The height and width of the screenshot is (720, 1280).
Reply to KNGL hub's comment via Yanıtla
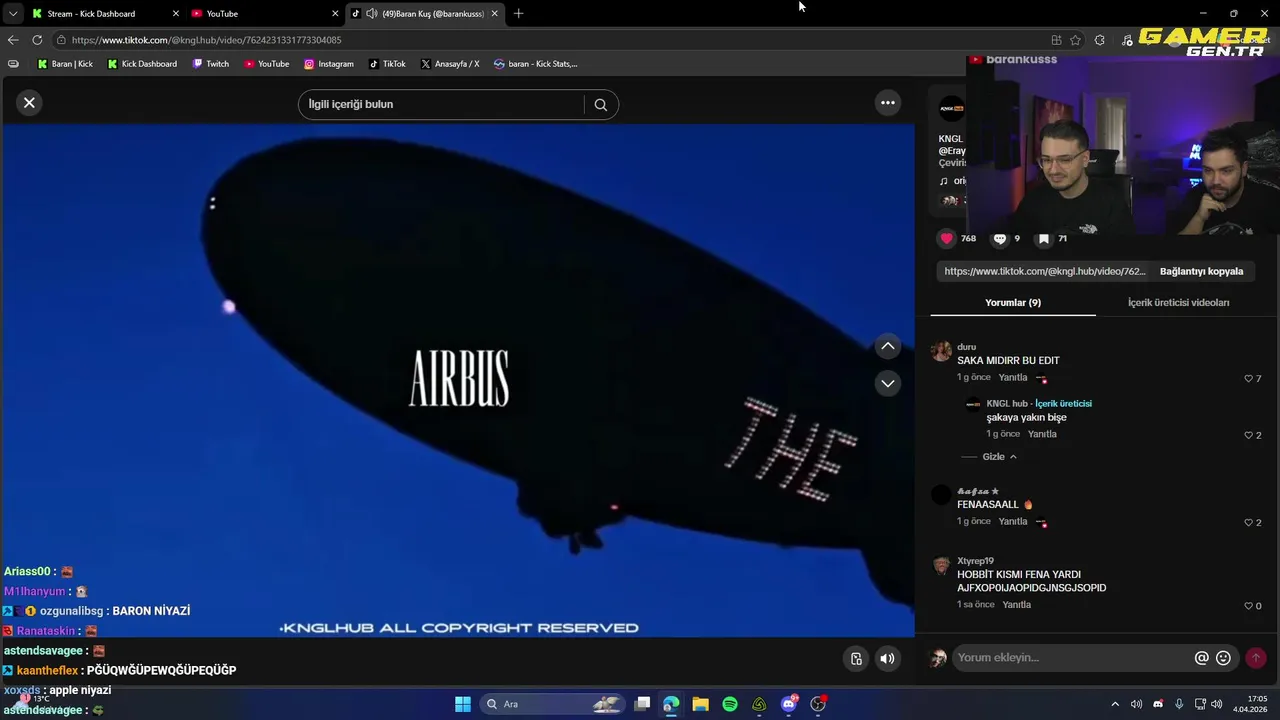point(1042,434)
